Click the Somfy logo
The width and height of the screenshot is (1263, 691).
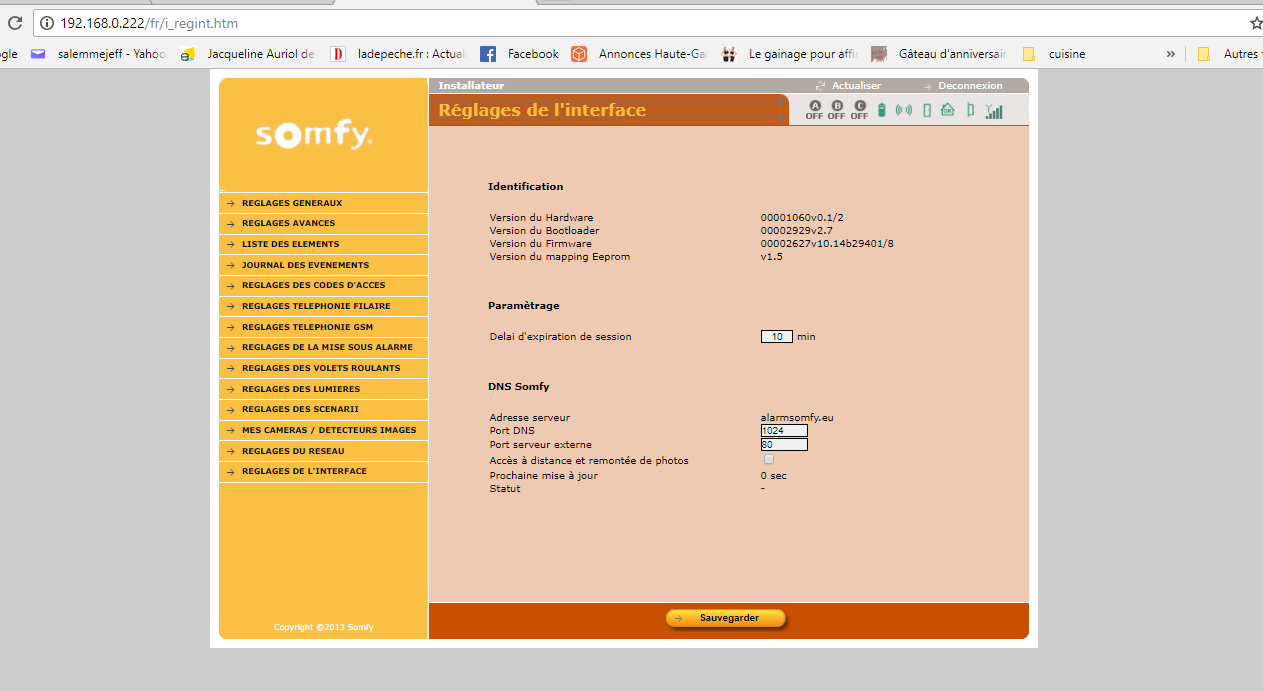coord(314,135)
